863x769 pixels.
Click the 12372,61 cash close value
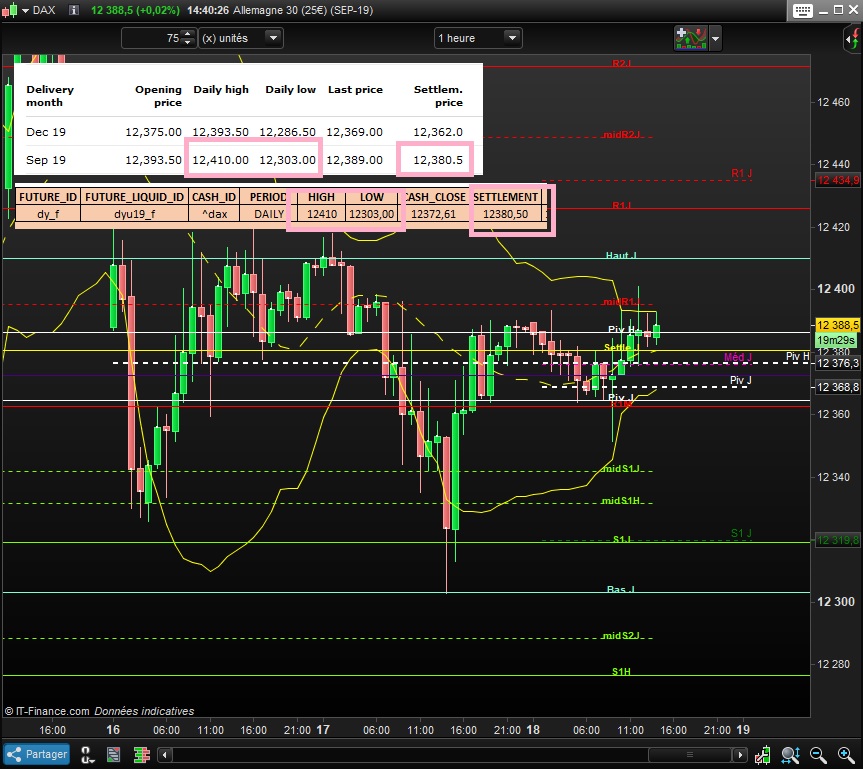point(433,214)
